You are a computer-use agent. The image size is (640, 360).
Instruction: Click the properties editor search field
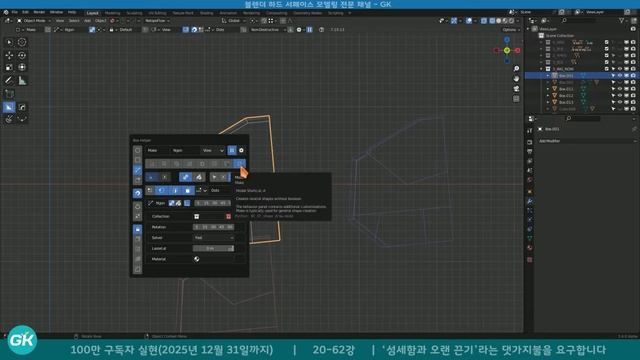(583, 118)
